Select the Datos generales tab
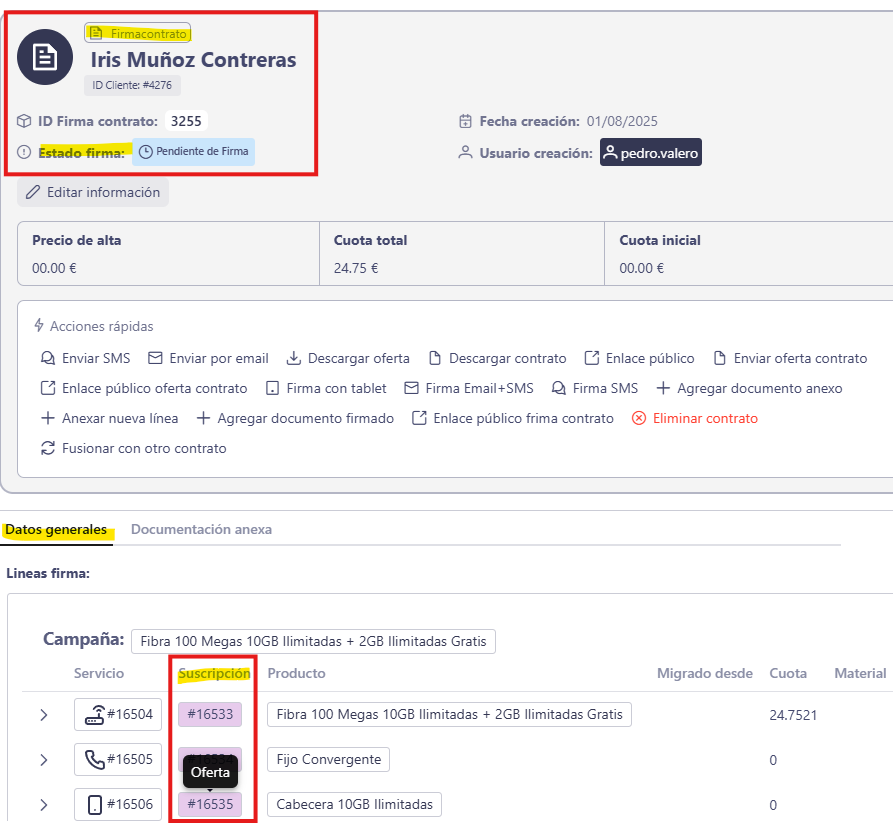 [x=56, y=529]
